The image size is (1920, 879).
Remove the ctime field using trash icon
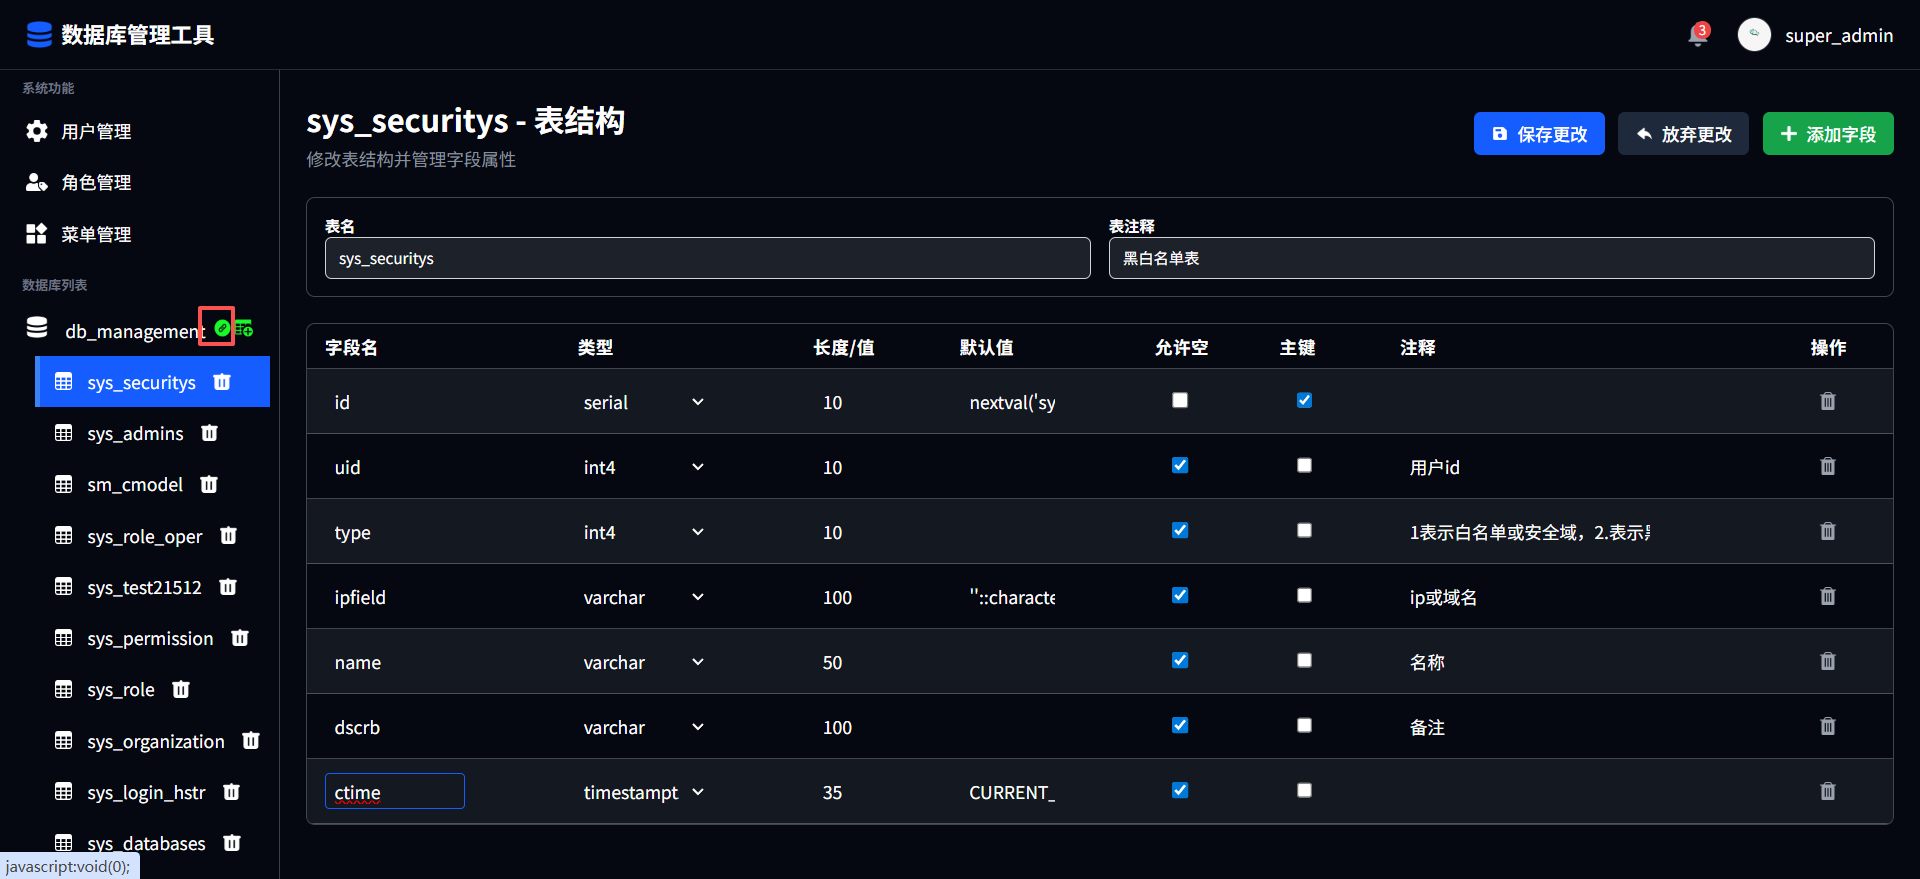pyautogui.click(x=1827, y=792)
